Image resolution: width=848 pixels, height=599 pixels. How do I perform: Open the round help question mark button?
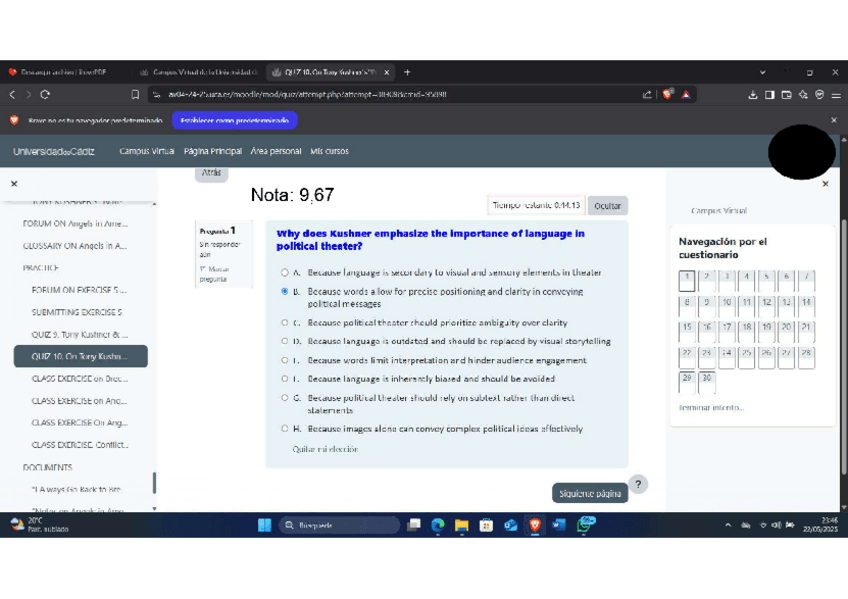tap(638, 484)
